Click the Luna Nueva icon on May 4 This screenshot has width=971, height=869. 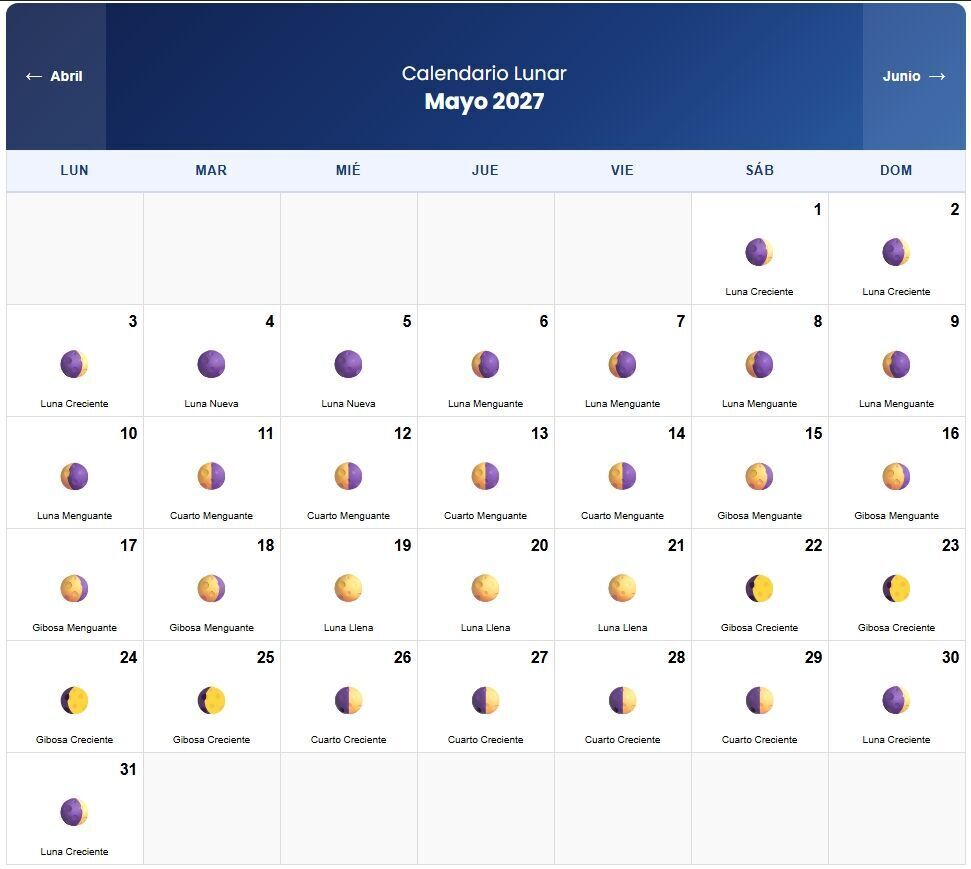coord(211,364)
